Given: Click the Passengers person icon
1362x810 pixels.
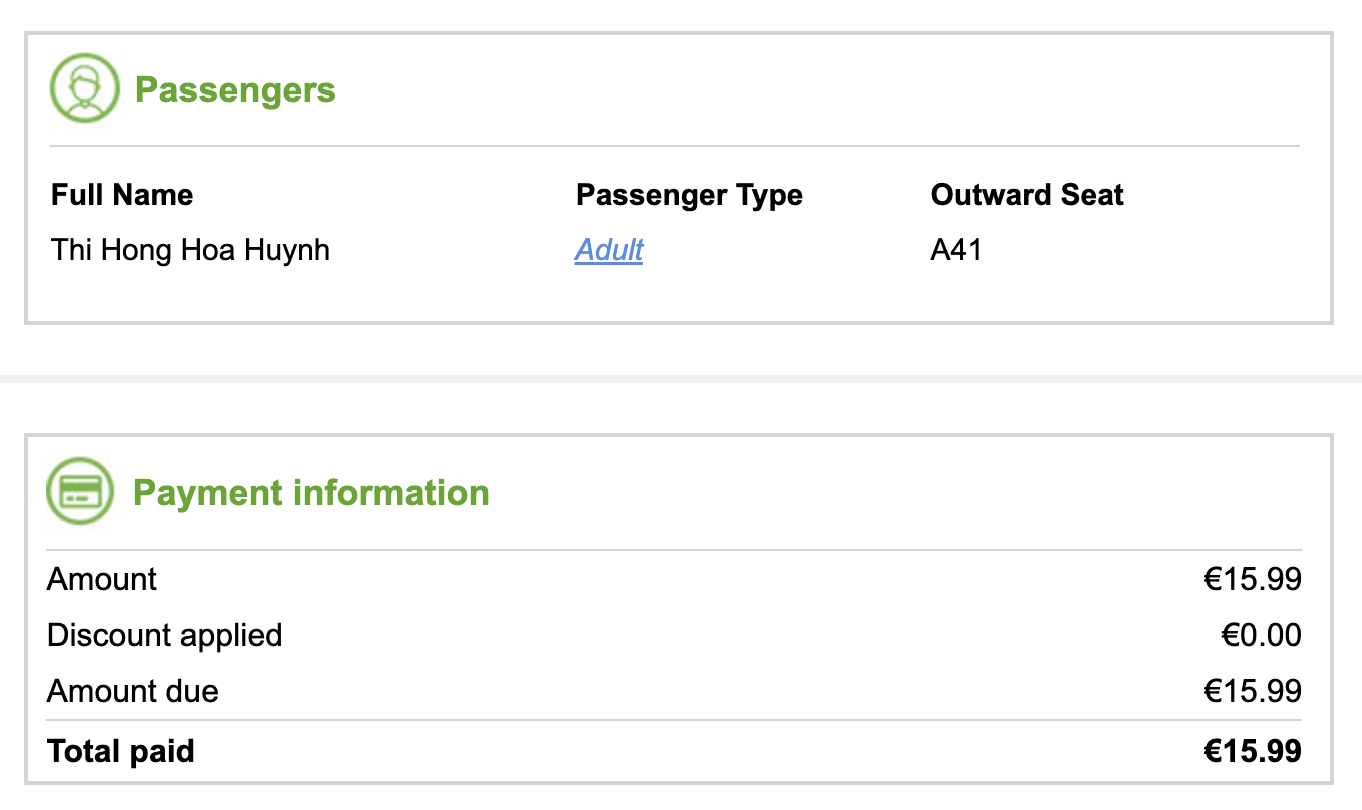Looking at the screenshot, I should pyautogui.click(x=84, y=89).
